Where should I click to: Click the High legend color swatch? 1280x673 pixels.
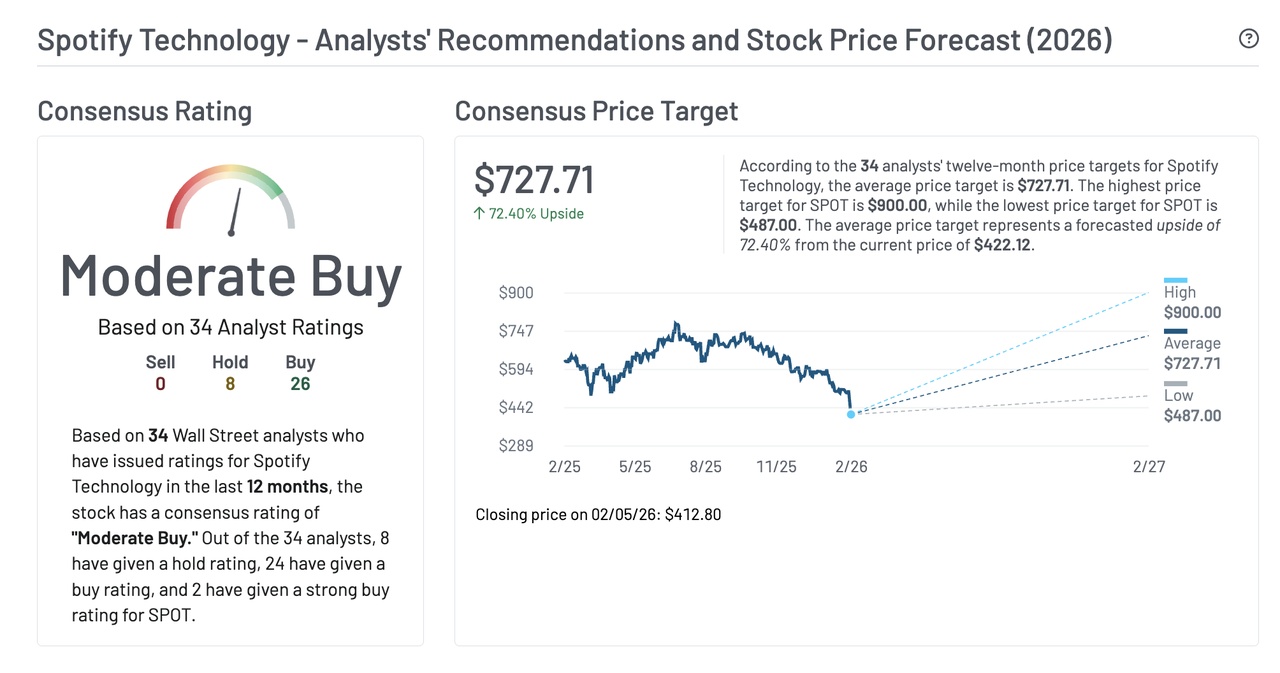click(x=1176, y=281)
